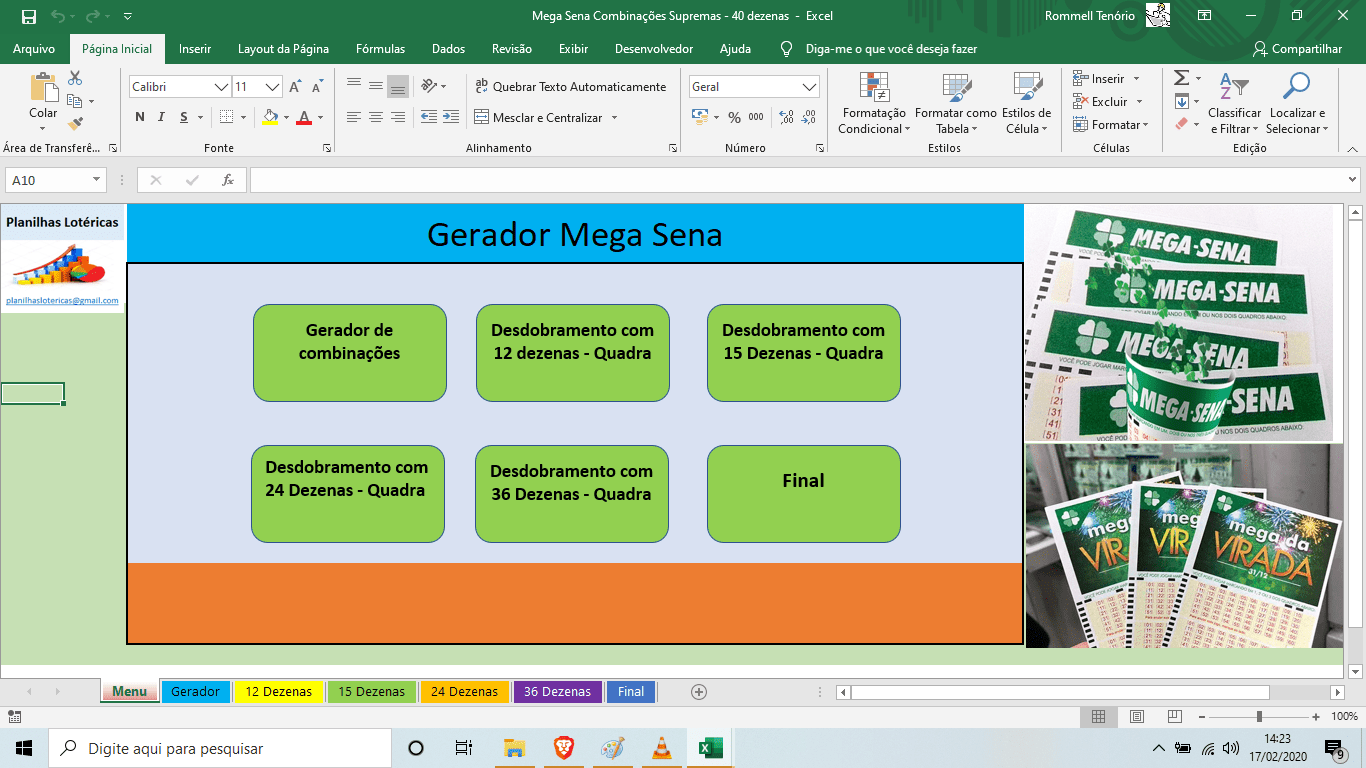The height and width of the screenshot is (768, 1366).
Task: Switch to the Dados ribbon tab
Action: (x=448, y=49)
